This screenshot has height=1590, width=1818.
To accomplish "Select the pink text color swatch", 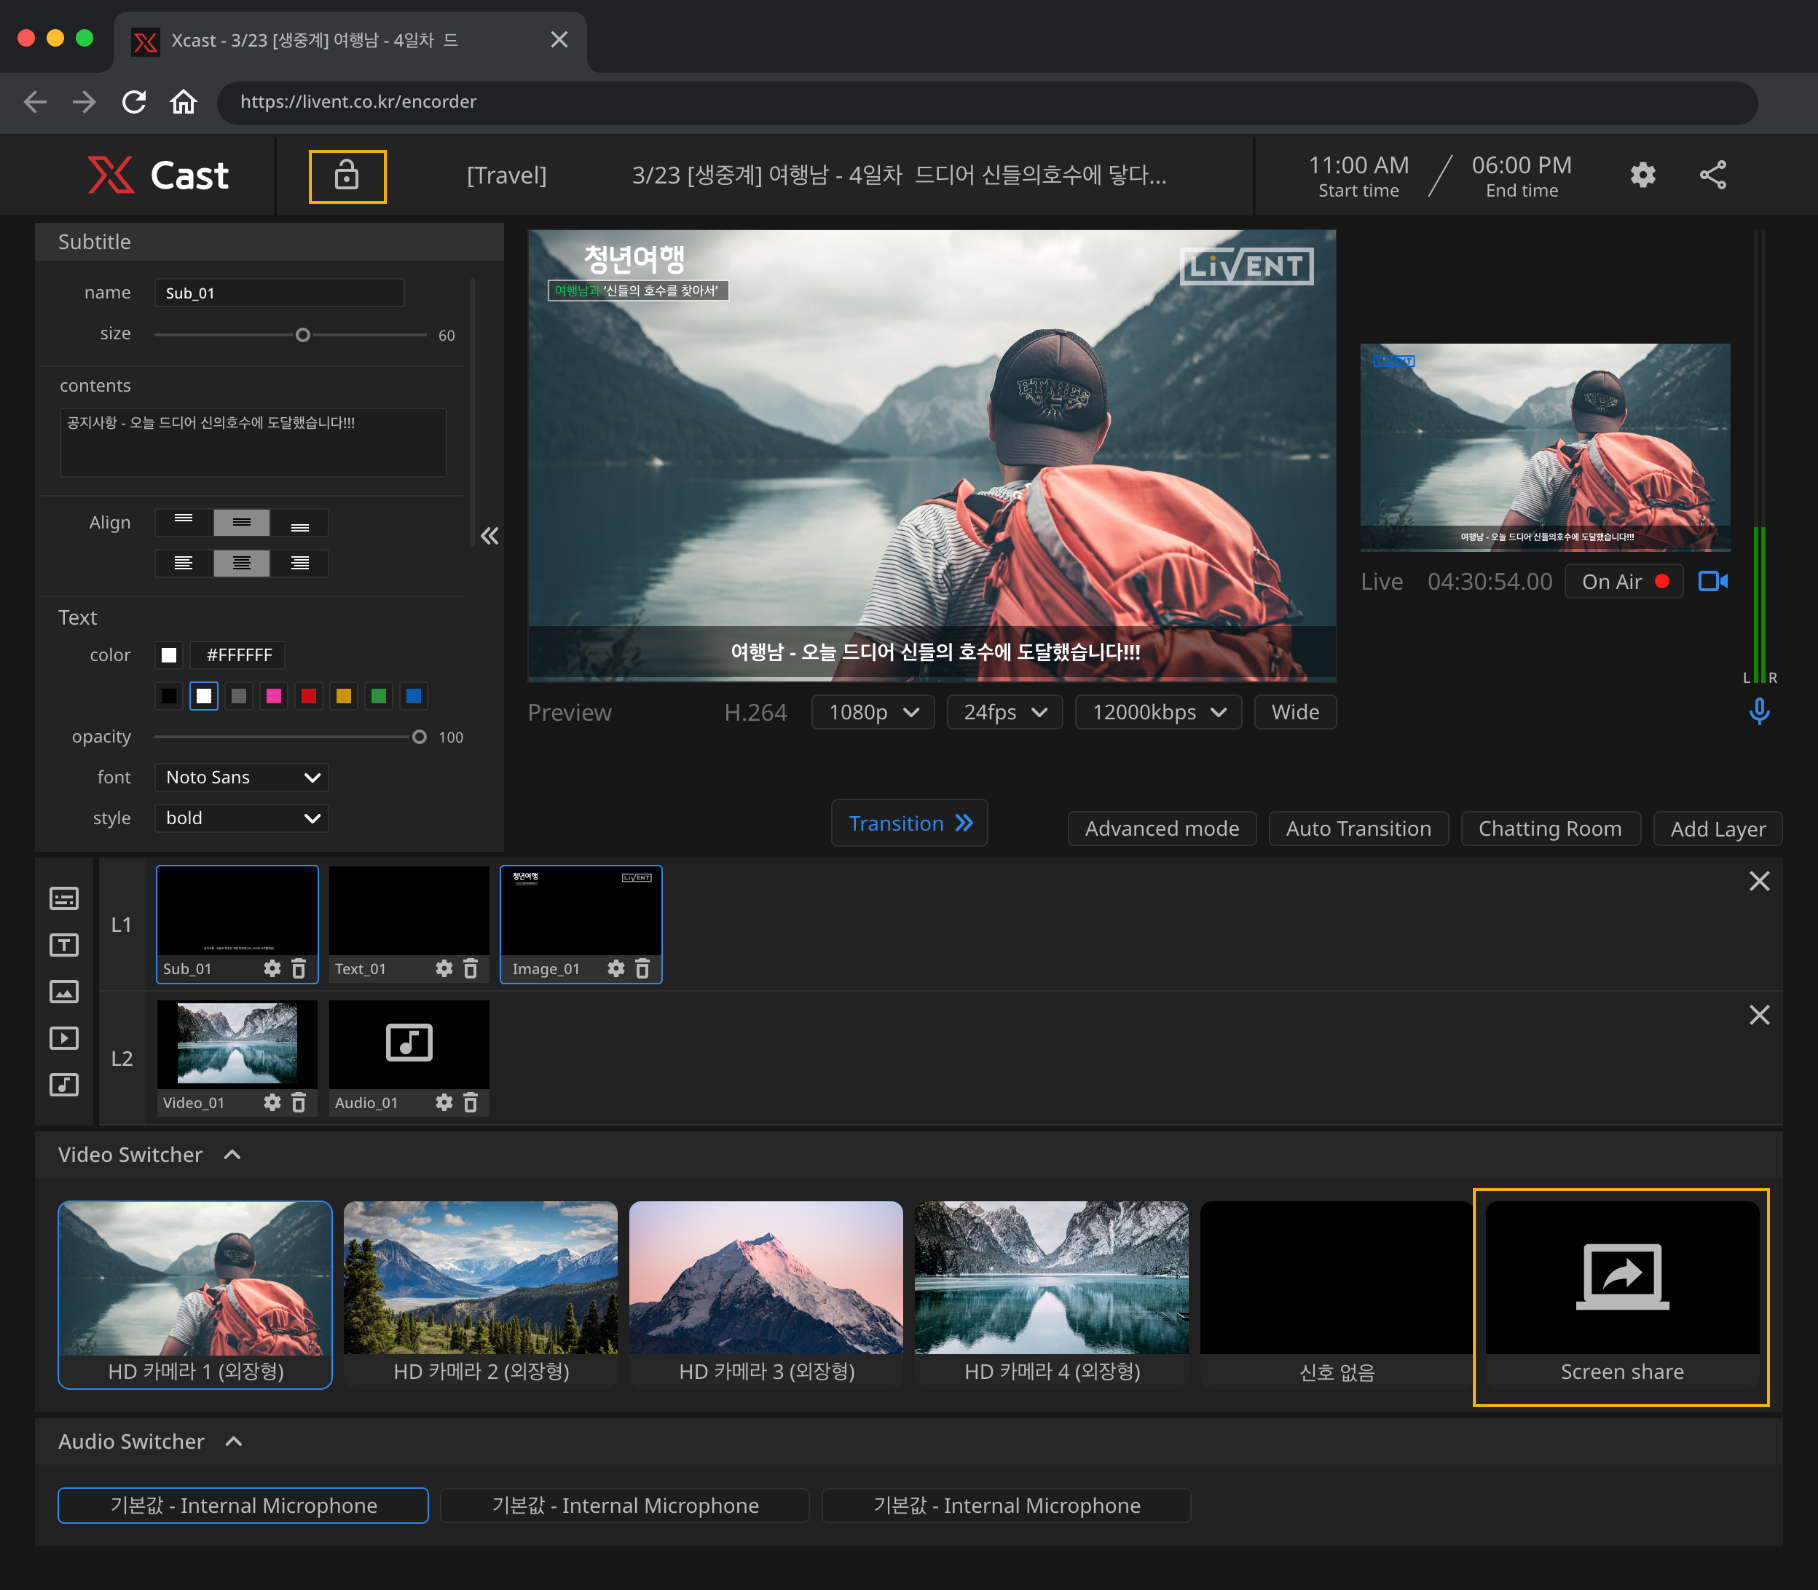I will pos(274,696).
